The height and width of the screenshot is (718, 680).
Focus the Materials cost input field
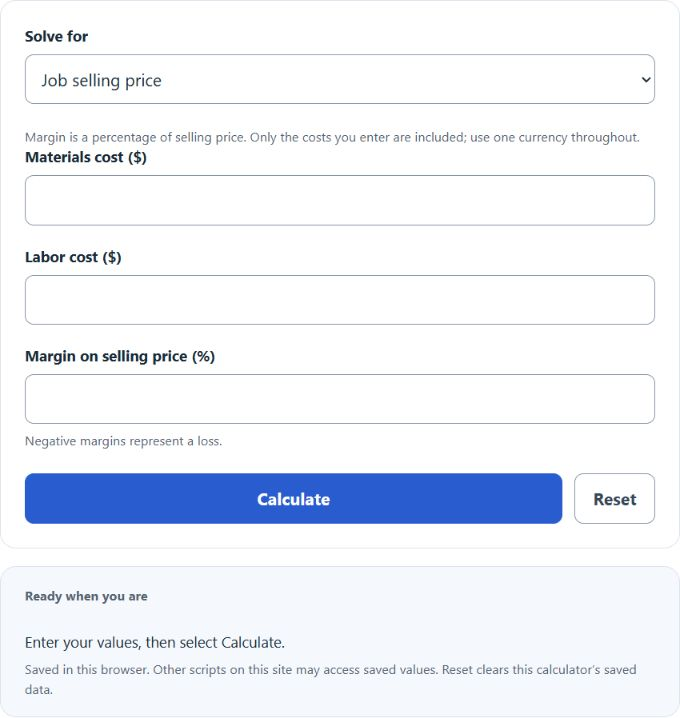click(x=340, y=200)
